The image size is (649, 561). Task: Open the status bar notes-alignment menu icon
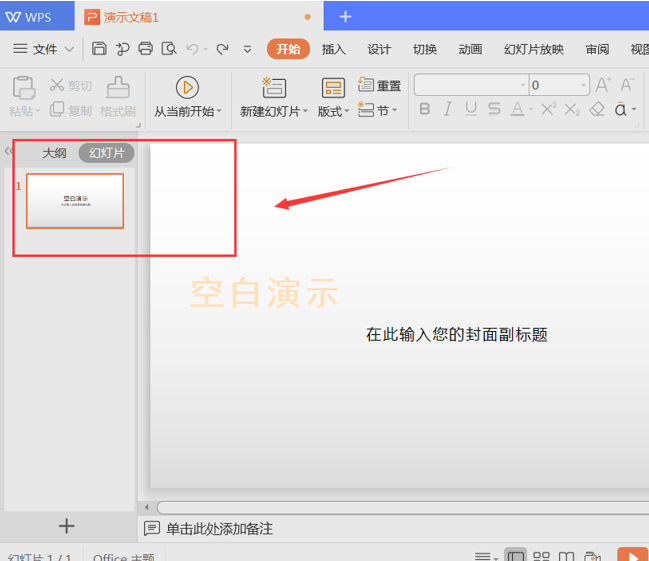pyautogui.click(x=486, y=556)
